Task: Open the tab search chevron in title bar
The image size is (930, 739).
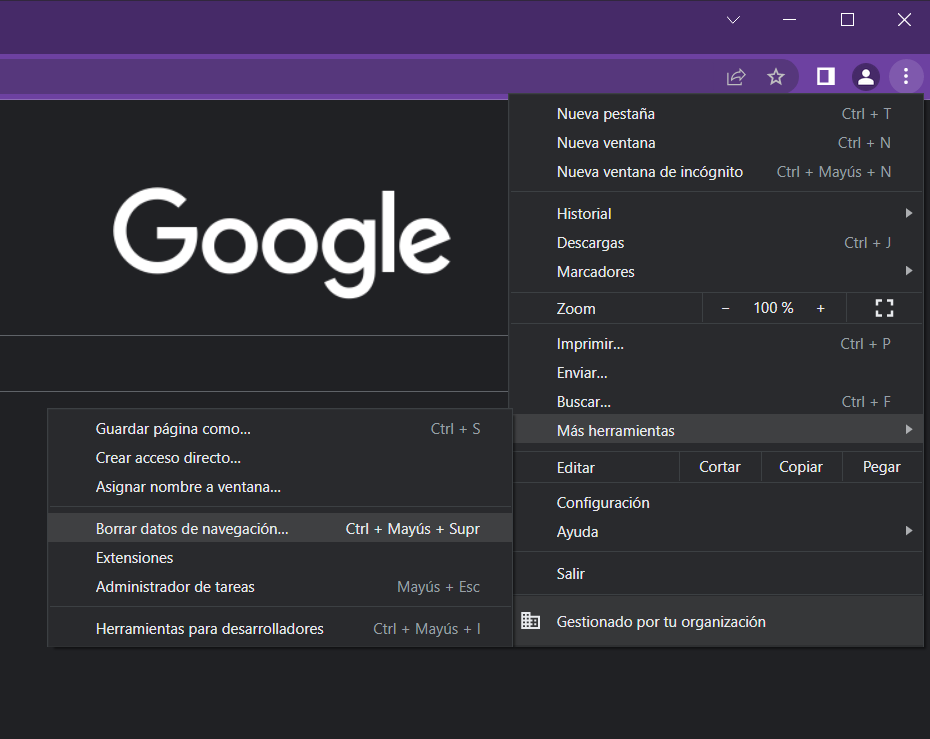Action: point(733,20)
